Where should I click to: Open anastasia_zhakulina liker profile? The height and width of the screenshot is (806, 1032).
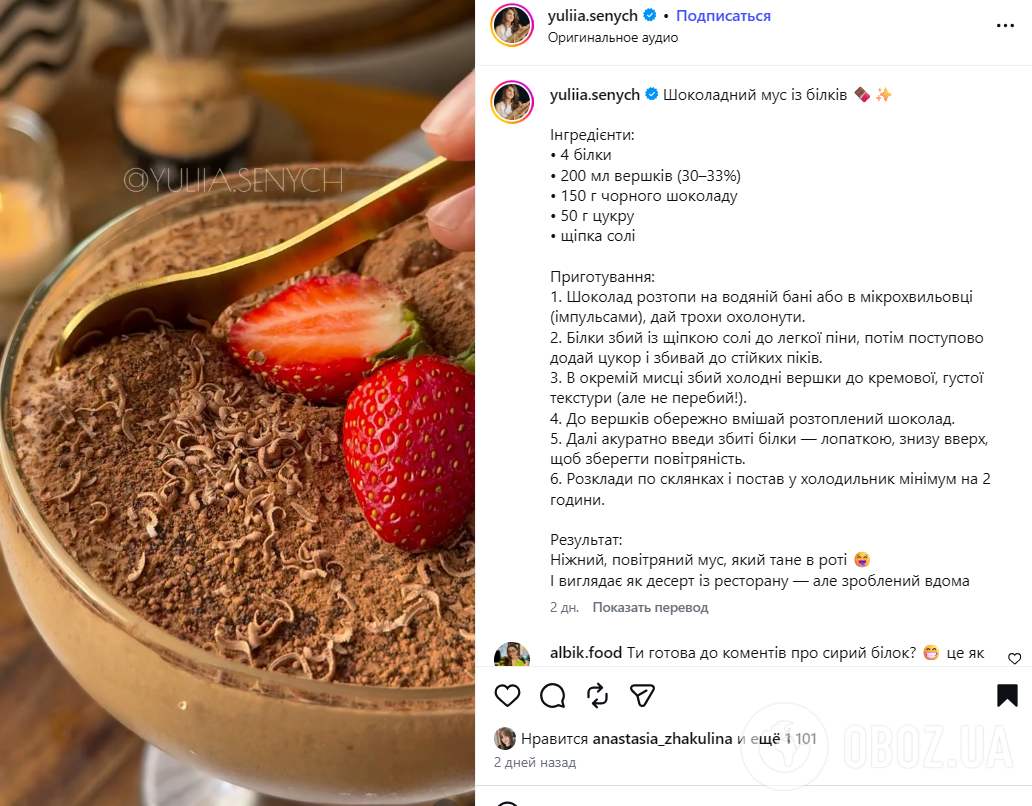coord(662,739)
